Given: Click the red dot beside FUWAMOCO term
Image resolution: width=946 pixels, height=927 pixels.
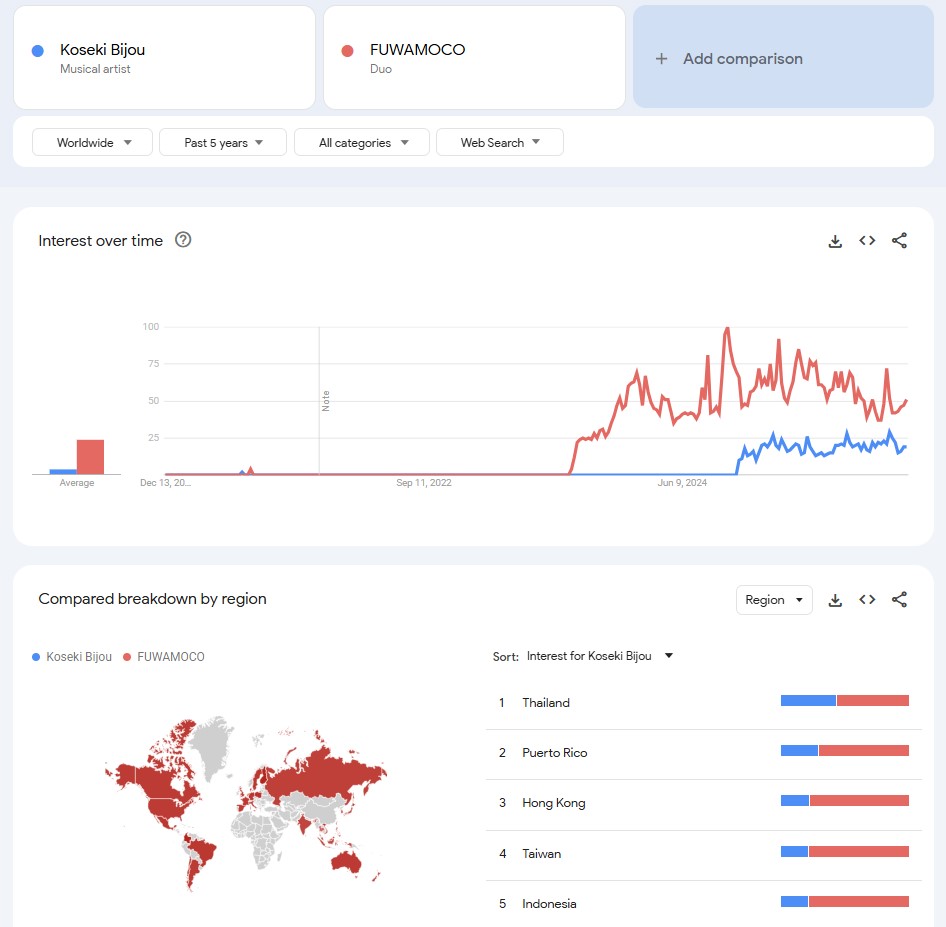Looking at the screenshot, I should click(347, 51).
